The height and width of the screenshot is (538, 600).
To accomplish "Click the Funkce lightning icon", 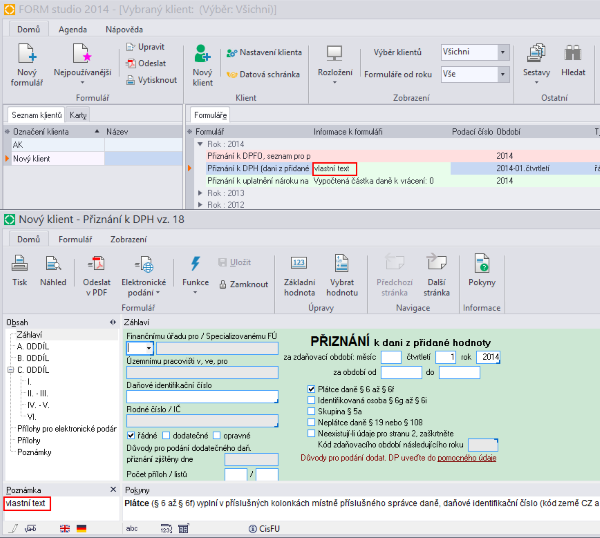I will (195, 263).
